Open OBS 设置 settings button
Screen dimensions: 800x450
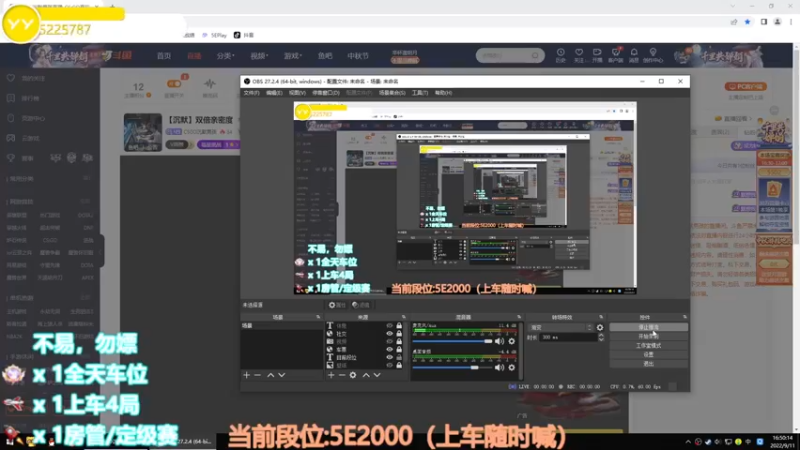click(648, 355)
